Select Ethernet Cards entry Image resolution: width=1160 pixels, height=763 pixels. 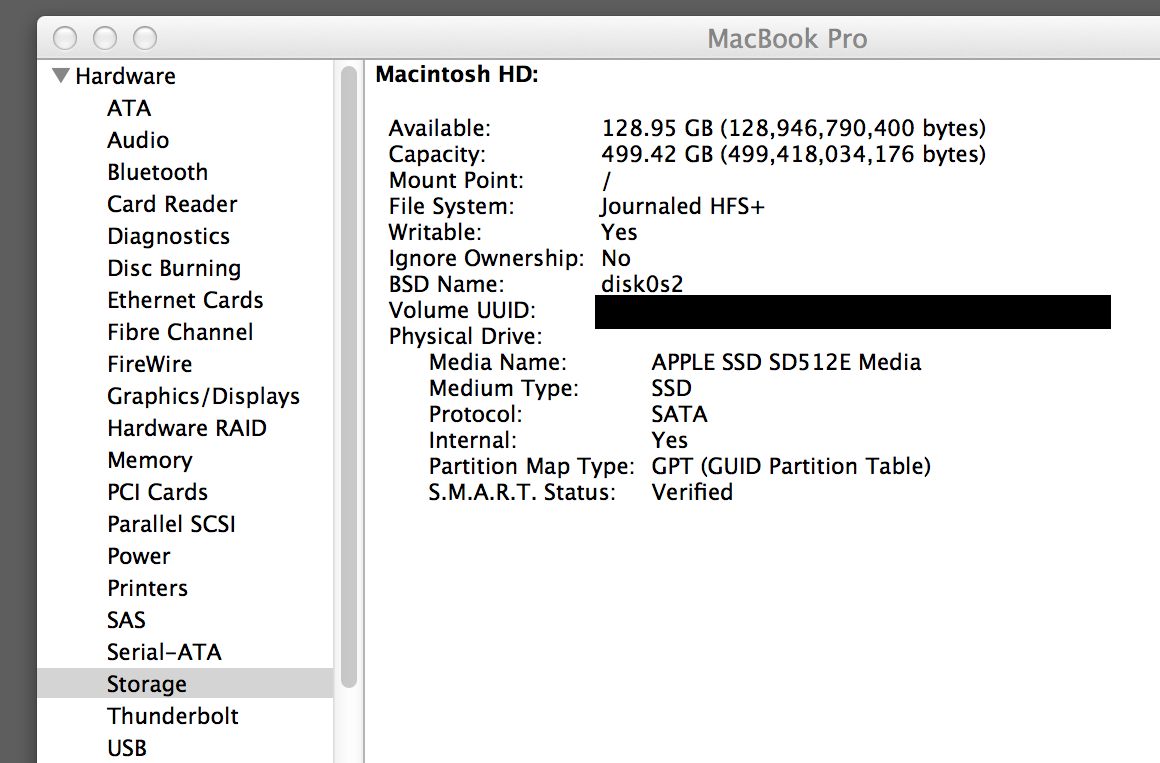(x=185, y=300)
